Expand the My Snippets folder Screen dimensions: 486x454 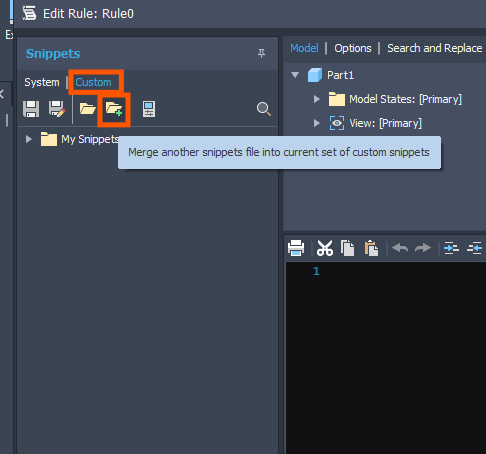29,139
